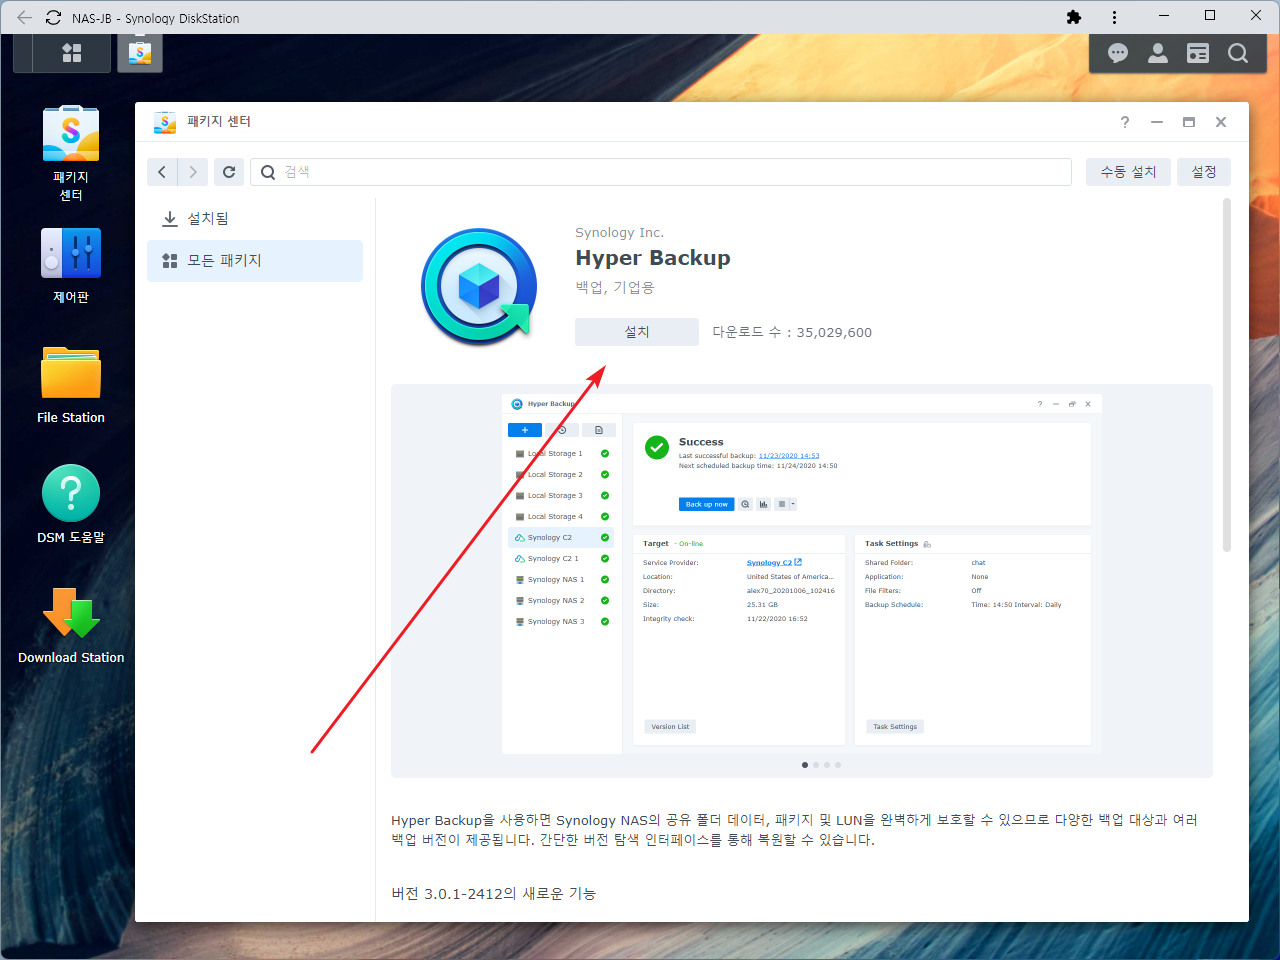Image resolution: width=1280 pixels, height=960 pixels.
Task: Open the browser three-dot menu
Action: pyautogui.click(x=1114, y=17)
